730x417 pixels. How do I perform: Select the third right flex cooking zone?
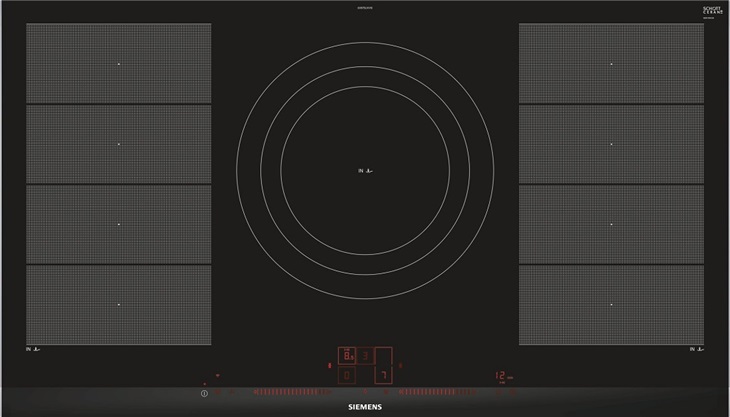click(611, 224)
